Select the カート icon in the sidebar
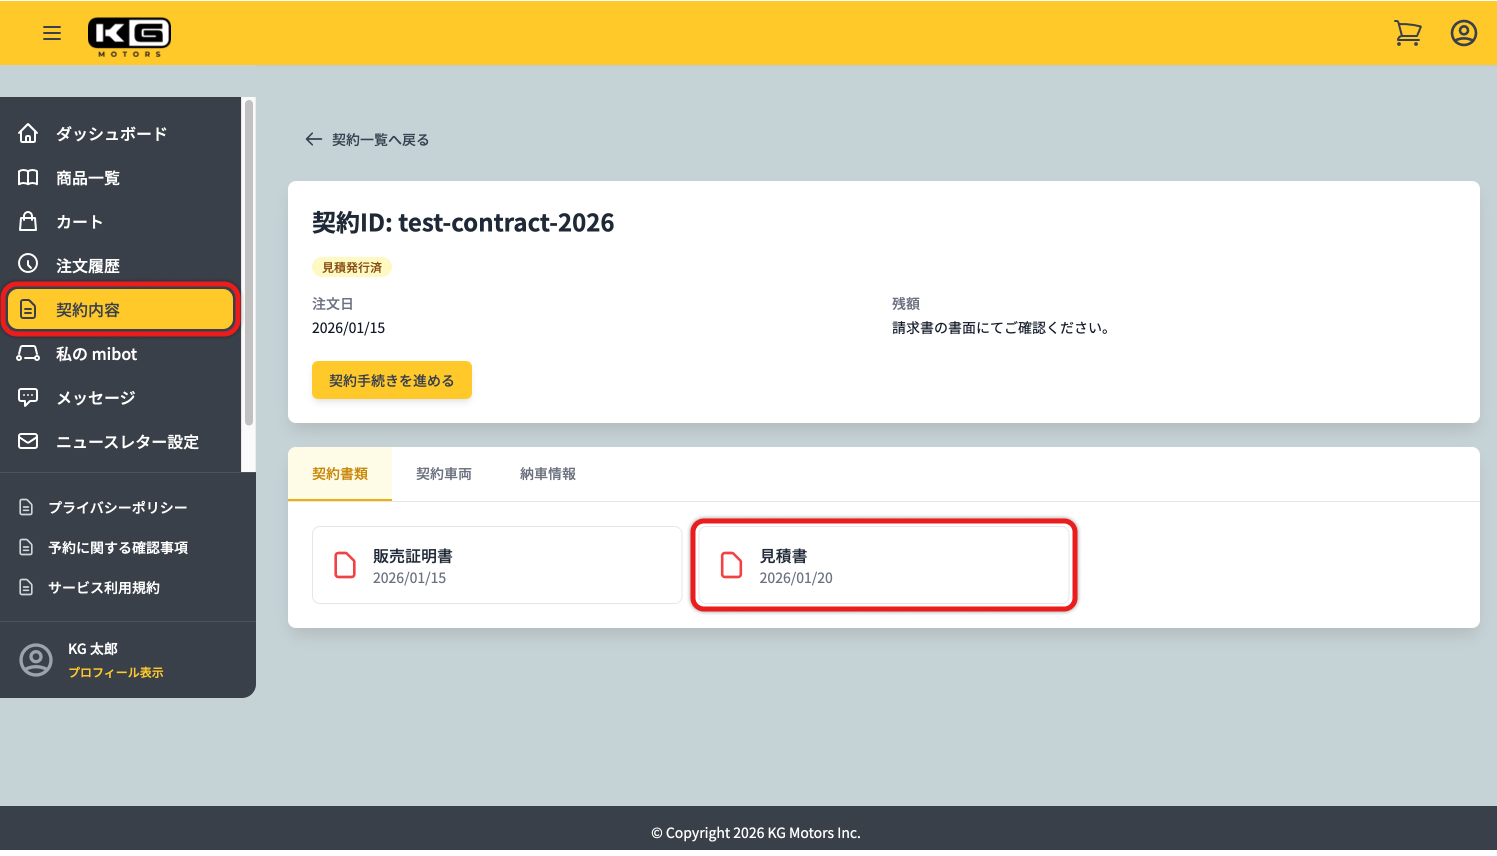Viewport: 1497px width, 856px height. [29, 221]
